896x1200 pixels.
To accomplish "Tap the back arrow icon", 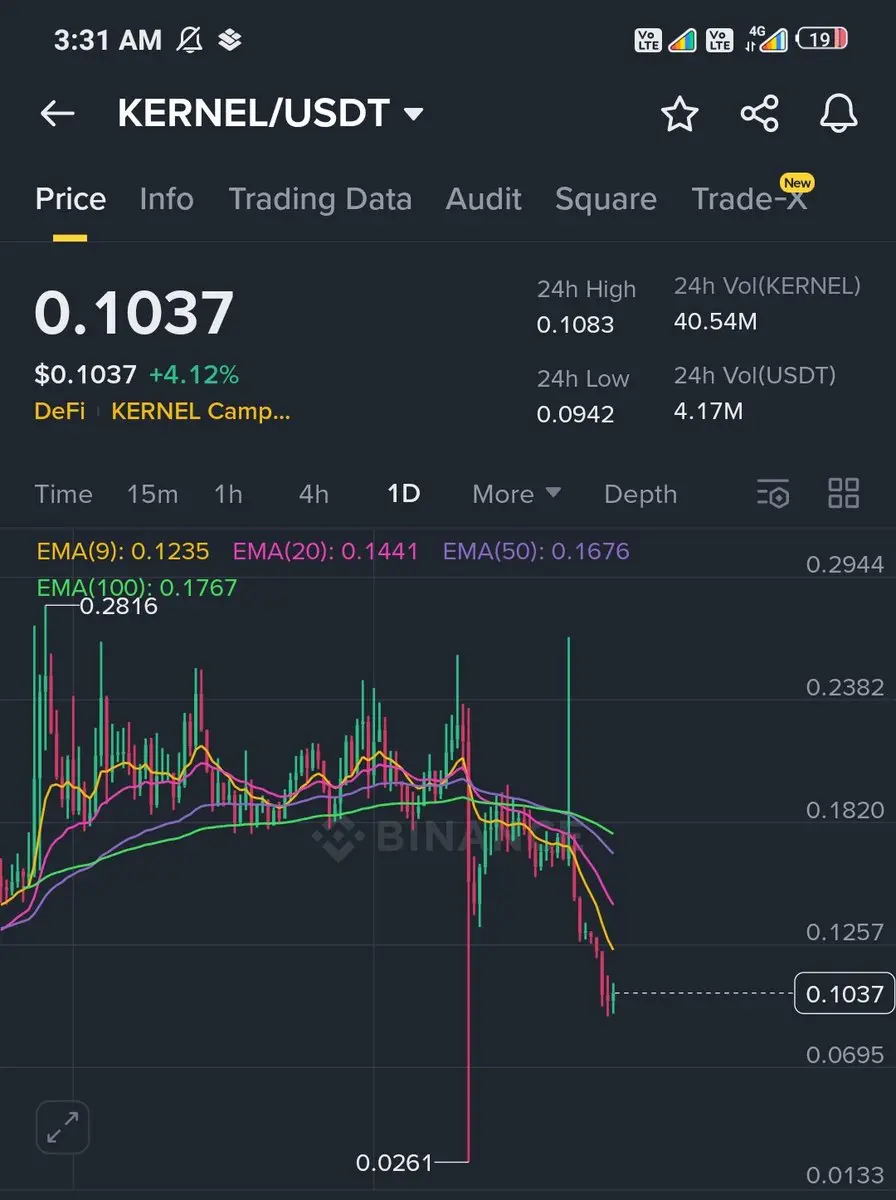I will (58, 114).
